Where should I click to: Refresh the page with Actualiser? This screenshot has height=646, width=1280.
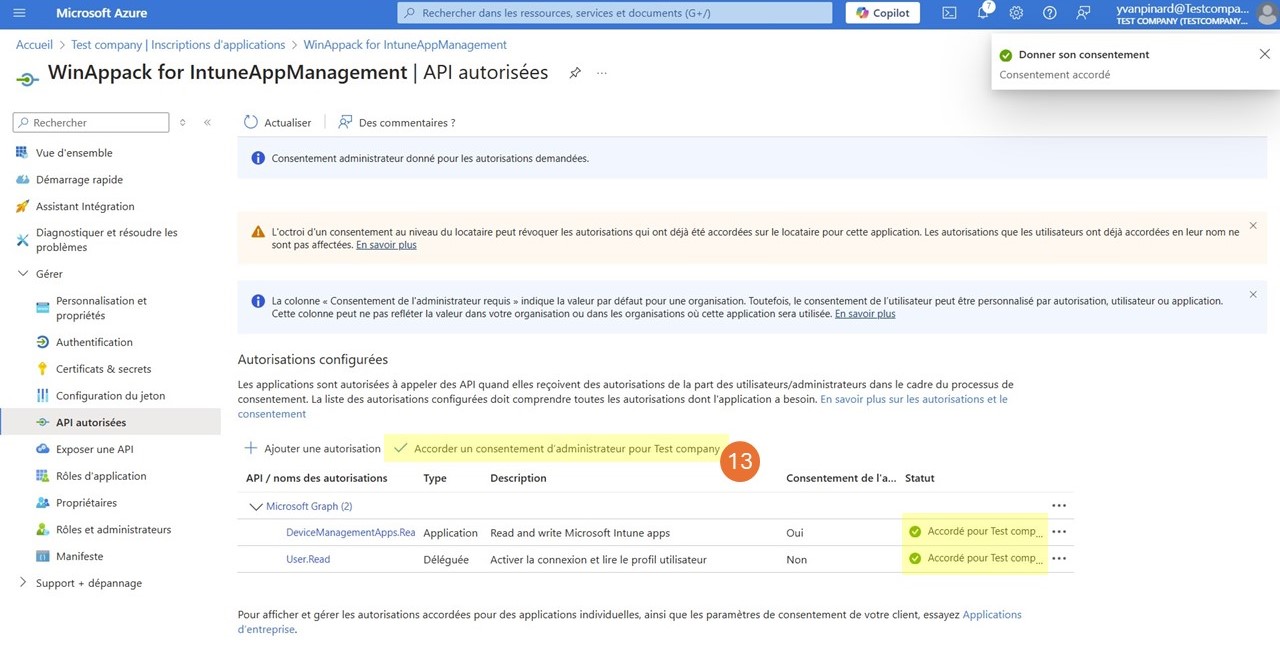click(x=277, y=122)
